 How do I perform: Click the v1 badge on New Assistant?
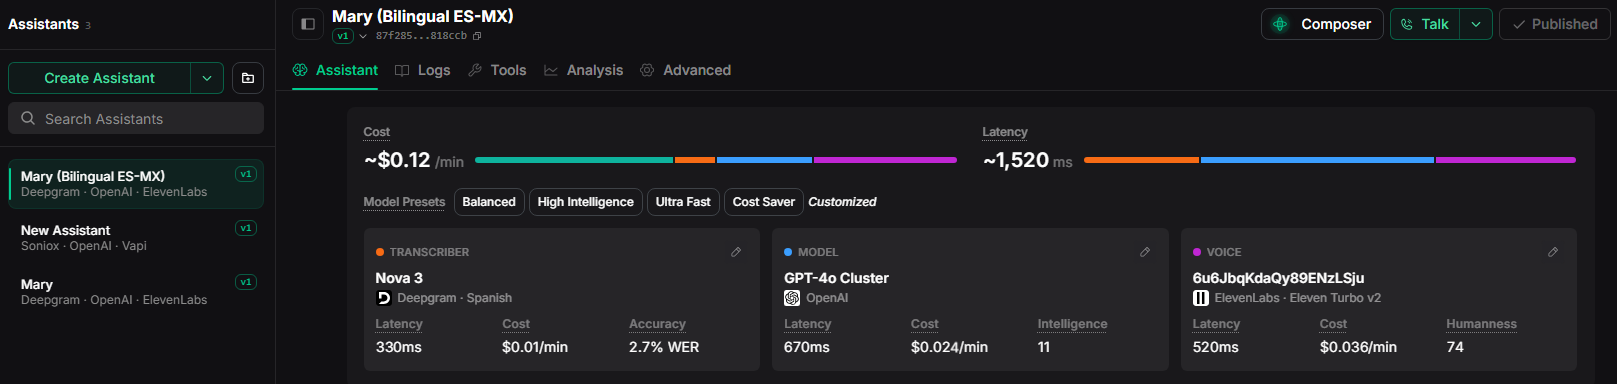pyautogui.click(x=246, y=228)
